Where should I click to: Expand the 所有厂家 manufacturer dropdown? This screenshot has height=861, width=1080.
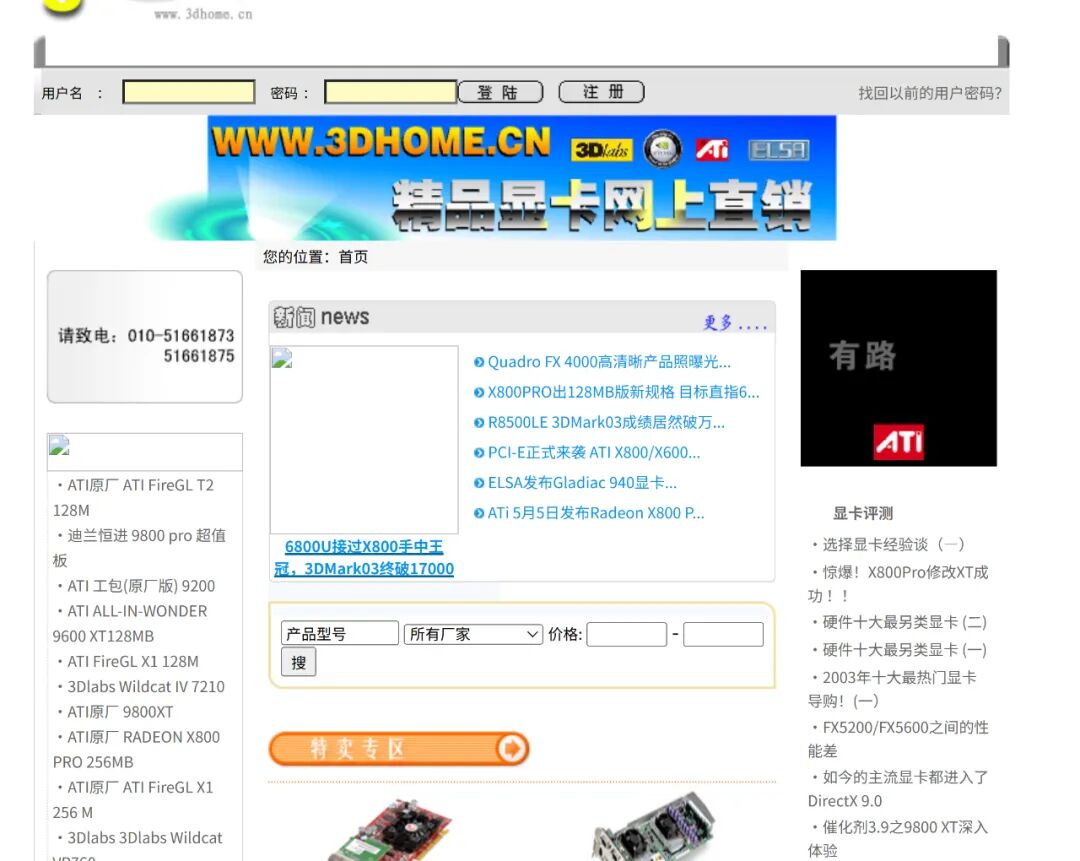pos(473,634)
